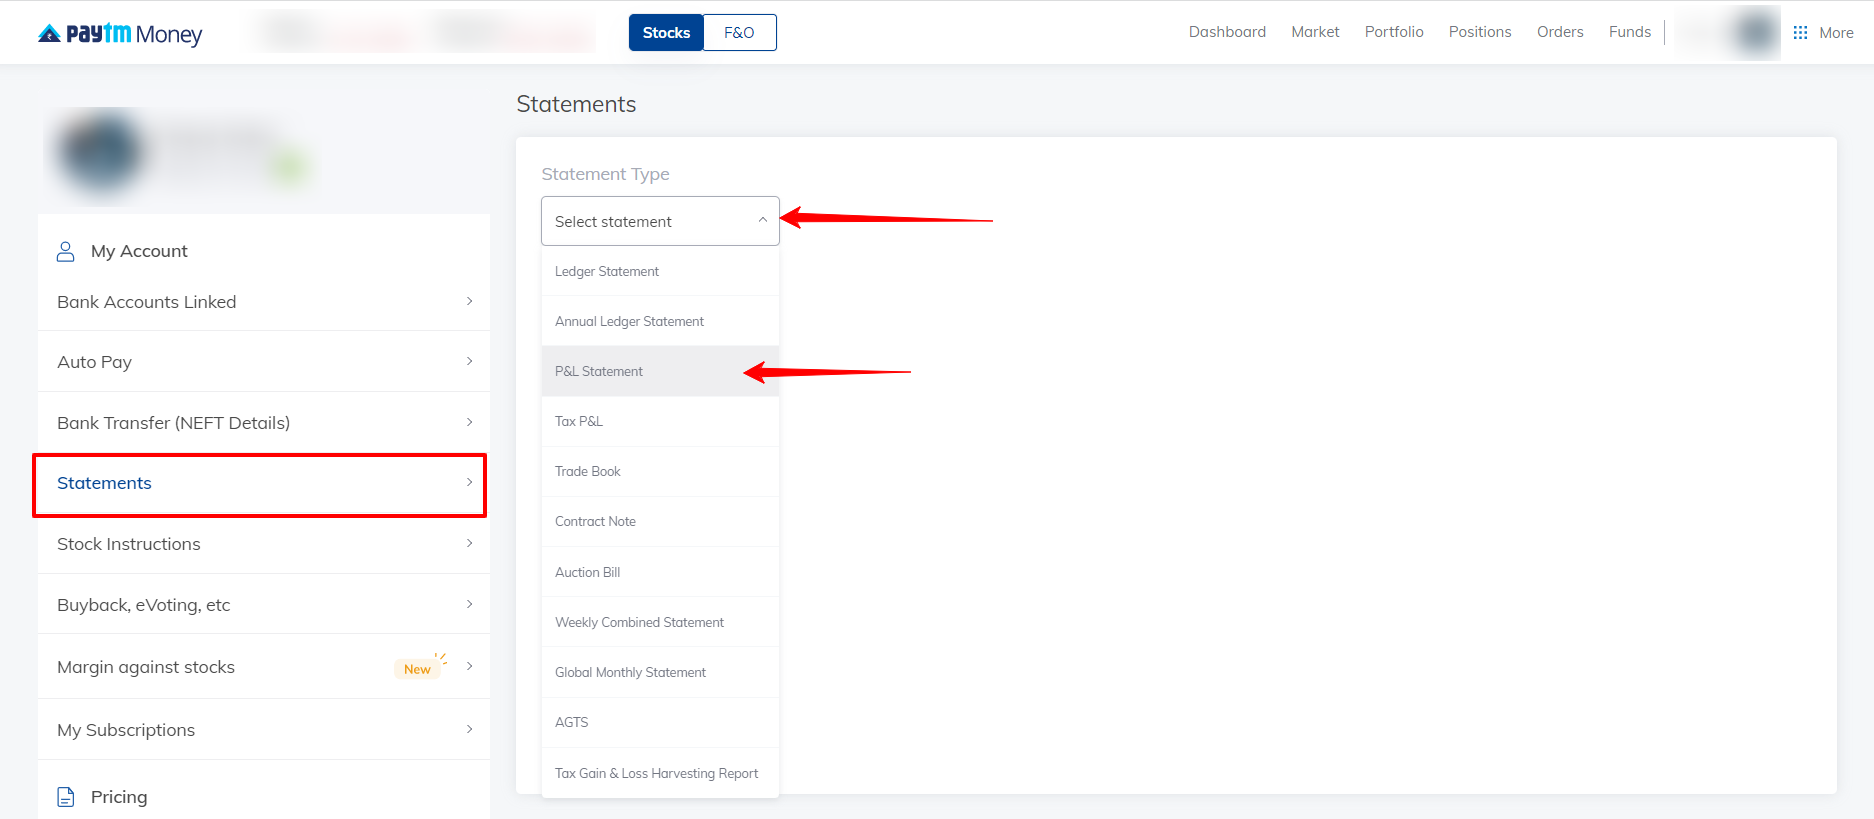Screen dimensions: 1874x819
Task: Open Margin against stocks setting
Action: click(x=146, y=667)
